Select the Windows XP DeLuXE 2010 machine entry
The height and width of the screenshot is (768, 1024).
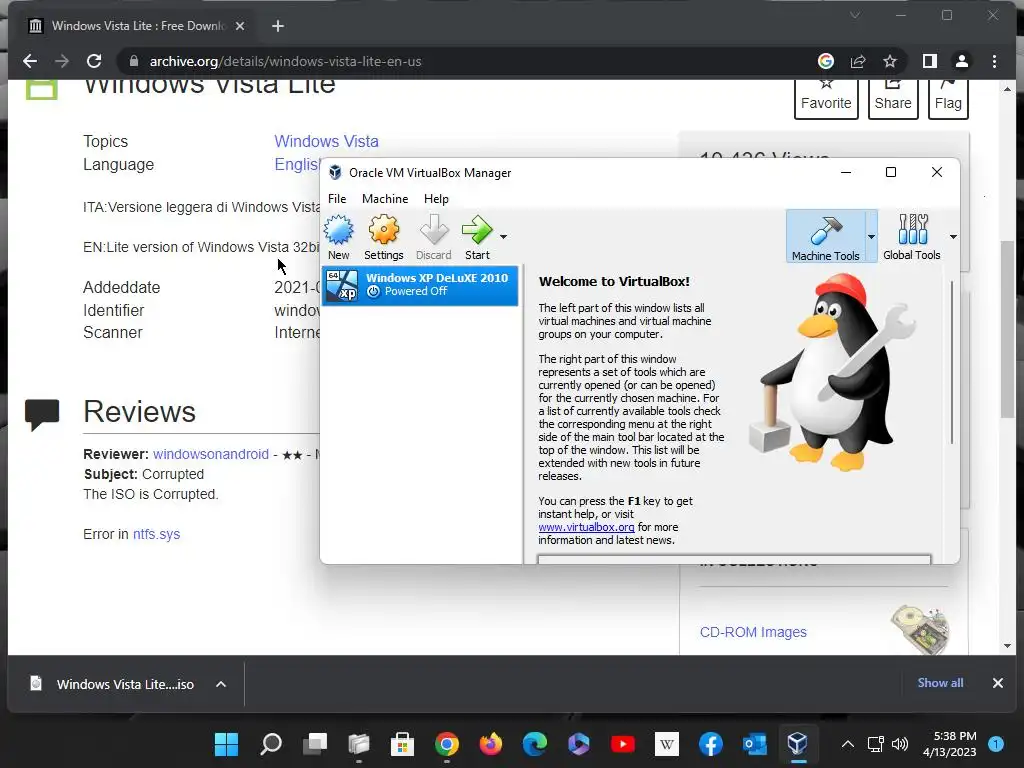420,285
